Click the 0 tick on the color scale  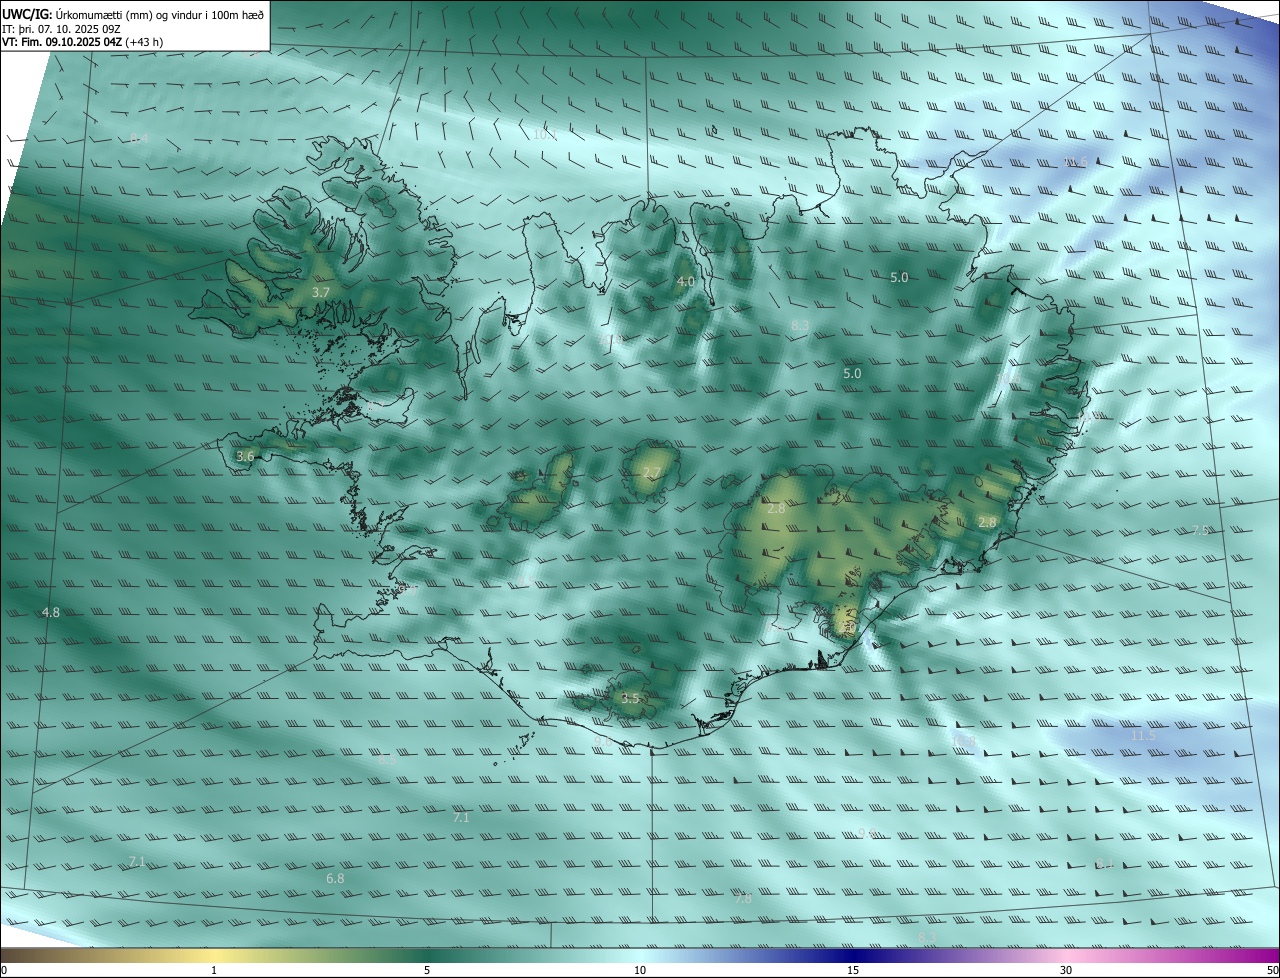coord(4,970)
